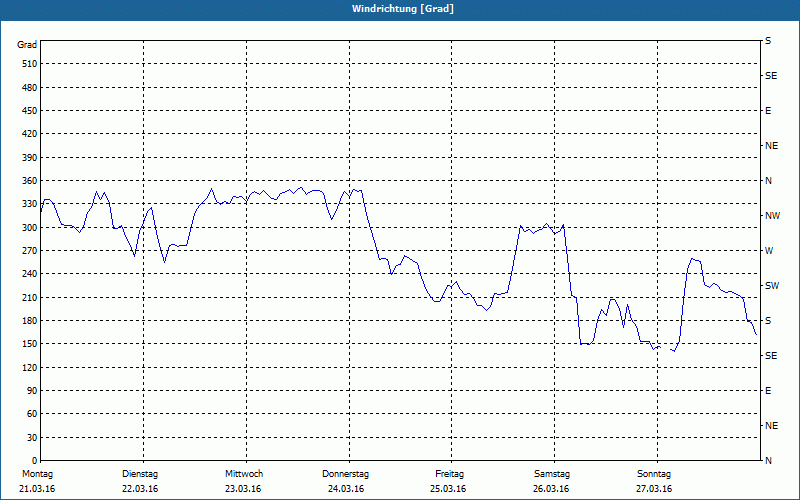Click the date 24.03.16
The image size is (800, 500).
click(x=346, y=489)
